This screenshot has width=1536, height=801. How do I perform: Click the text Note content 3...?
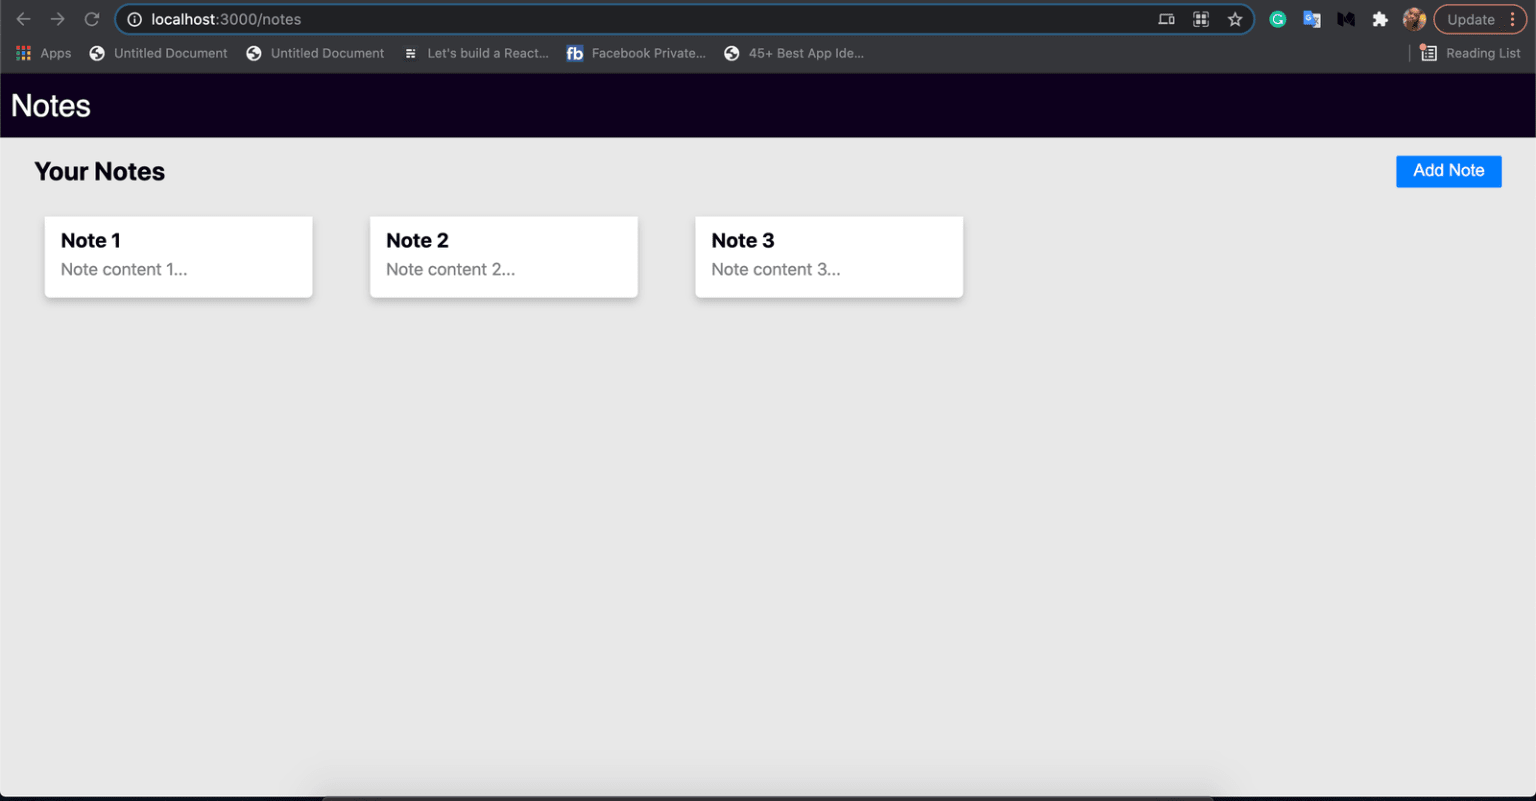[776, 269]
